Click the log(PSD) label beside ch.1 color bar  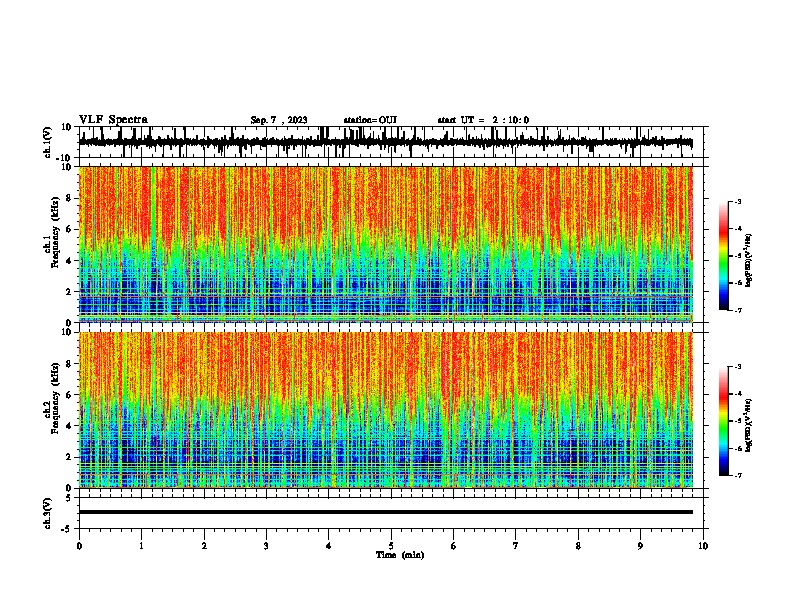click(749, 261)
